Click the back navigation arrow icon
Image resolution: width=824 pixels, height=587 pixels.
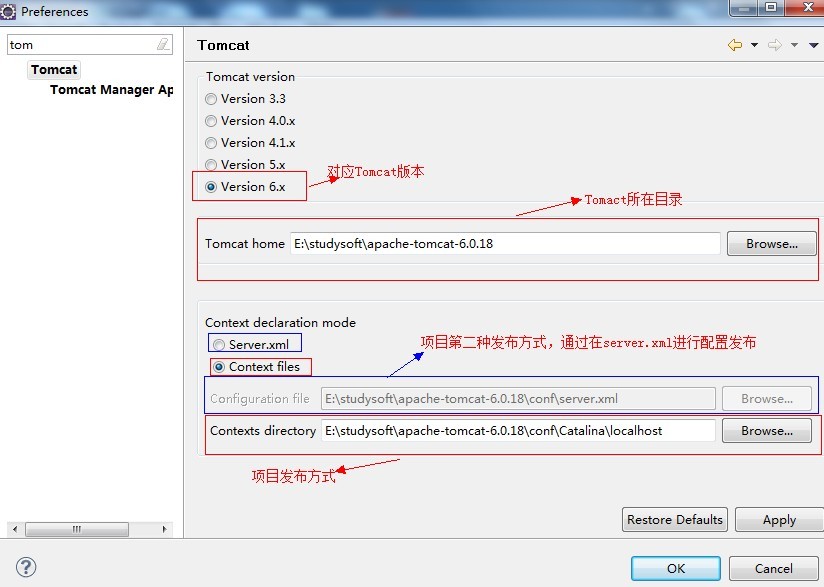(735, 45)
